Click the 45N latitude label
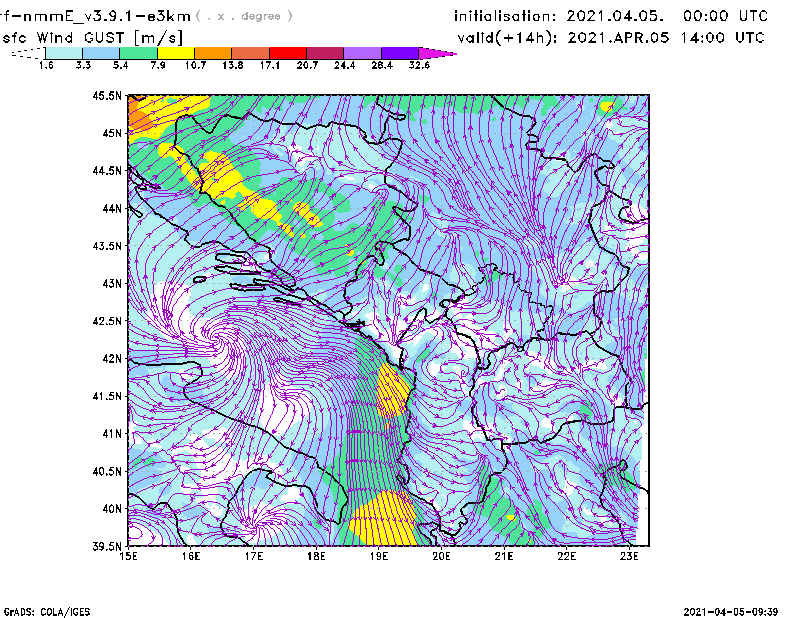This screenshot has height=618, width=800. tap(112, 133)
